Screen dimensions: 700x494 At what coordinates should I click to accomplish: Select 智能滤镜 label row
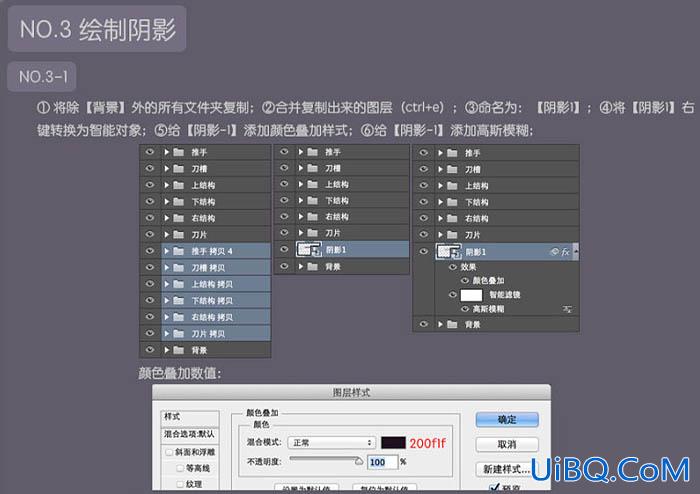504,295
